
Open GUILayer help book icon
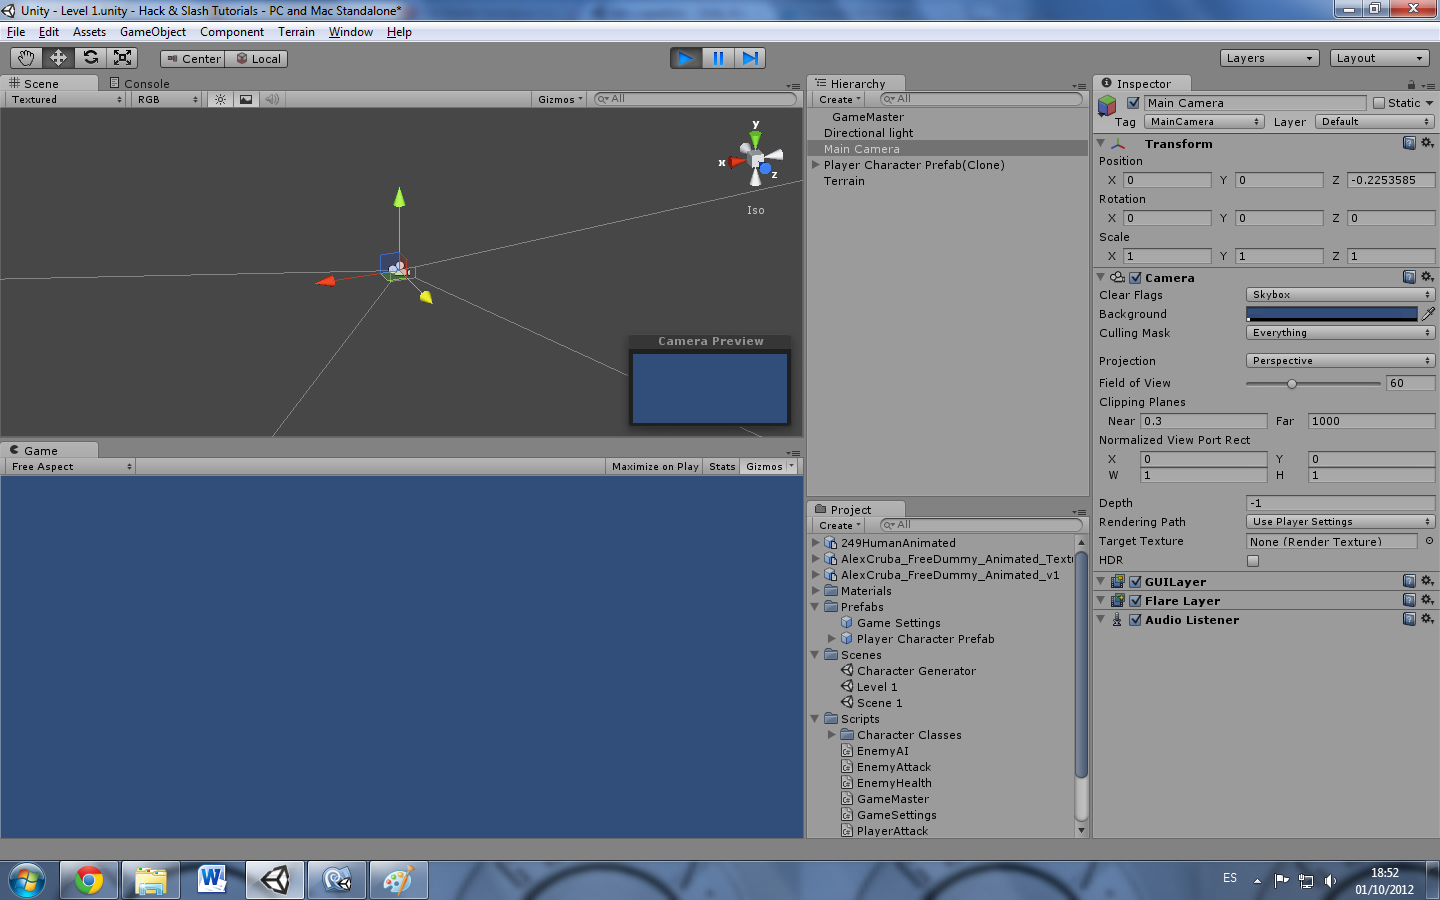coord(1409,581)
